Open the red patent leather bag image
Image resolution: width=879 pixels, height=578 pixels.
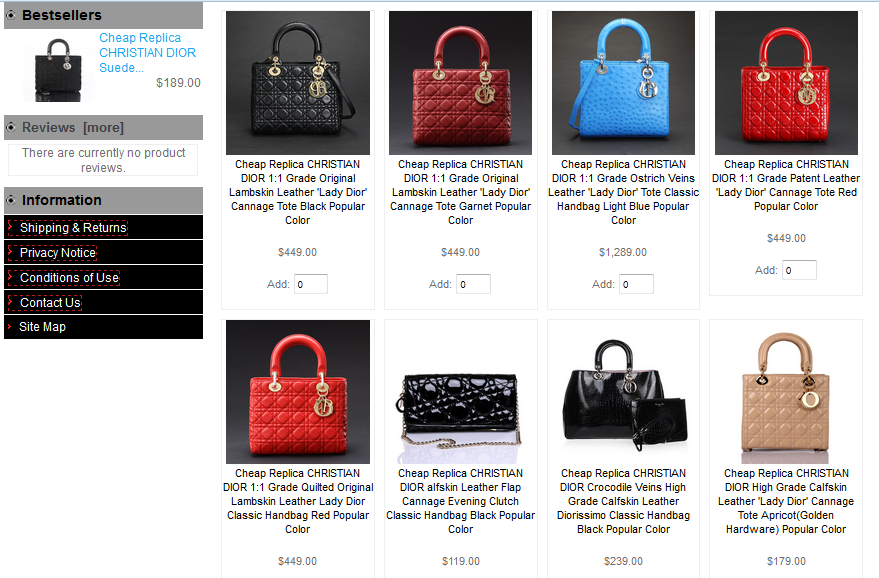(x=787, y=83)
